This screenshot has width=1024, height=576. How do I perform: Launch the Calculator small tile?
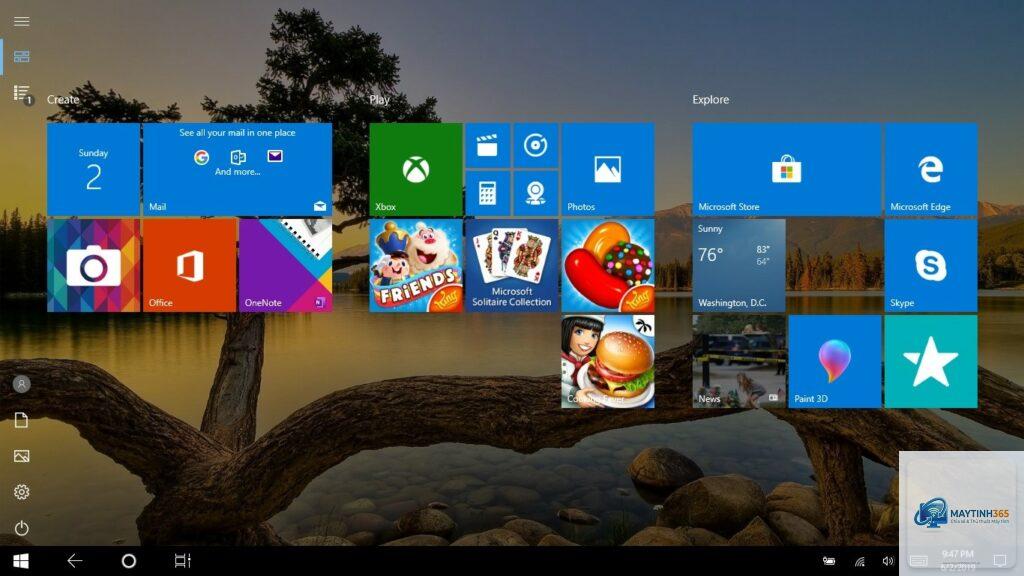[488, 193]
